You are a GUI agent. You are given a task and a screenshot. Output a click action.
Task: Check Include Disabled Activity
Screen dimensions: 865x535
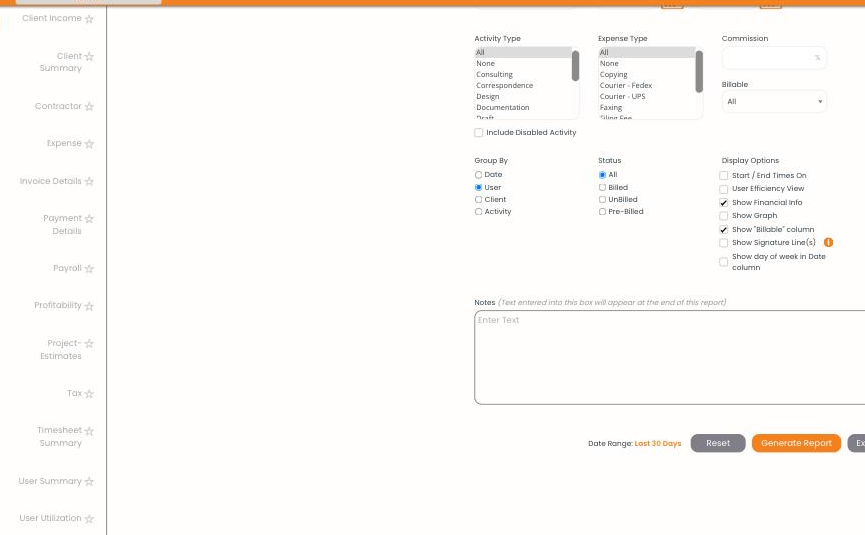[478, 132]
